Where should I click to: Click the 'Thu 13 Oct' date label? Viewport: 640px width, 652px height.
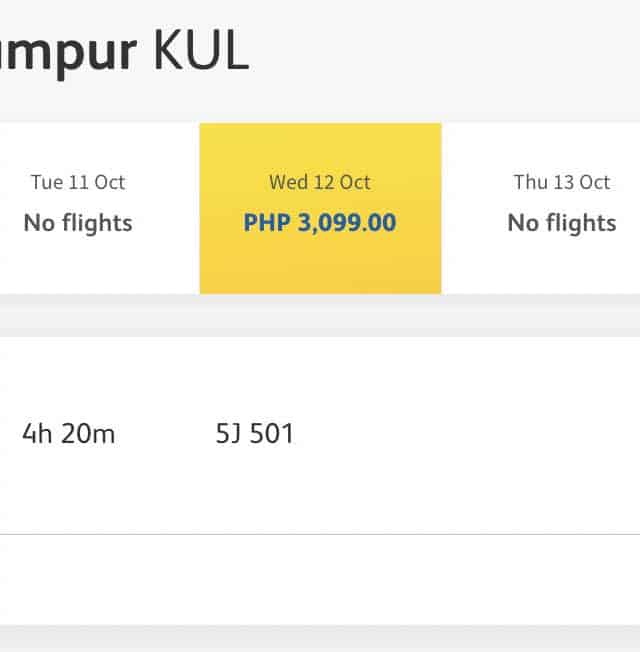pyautogui.click(x=561, y=182)
